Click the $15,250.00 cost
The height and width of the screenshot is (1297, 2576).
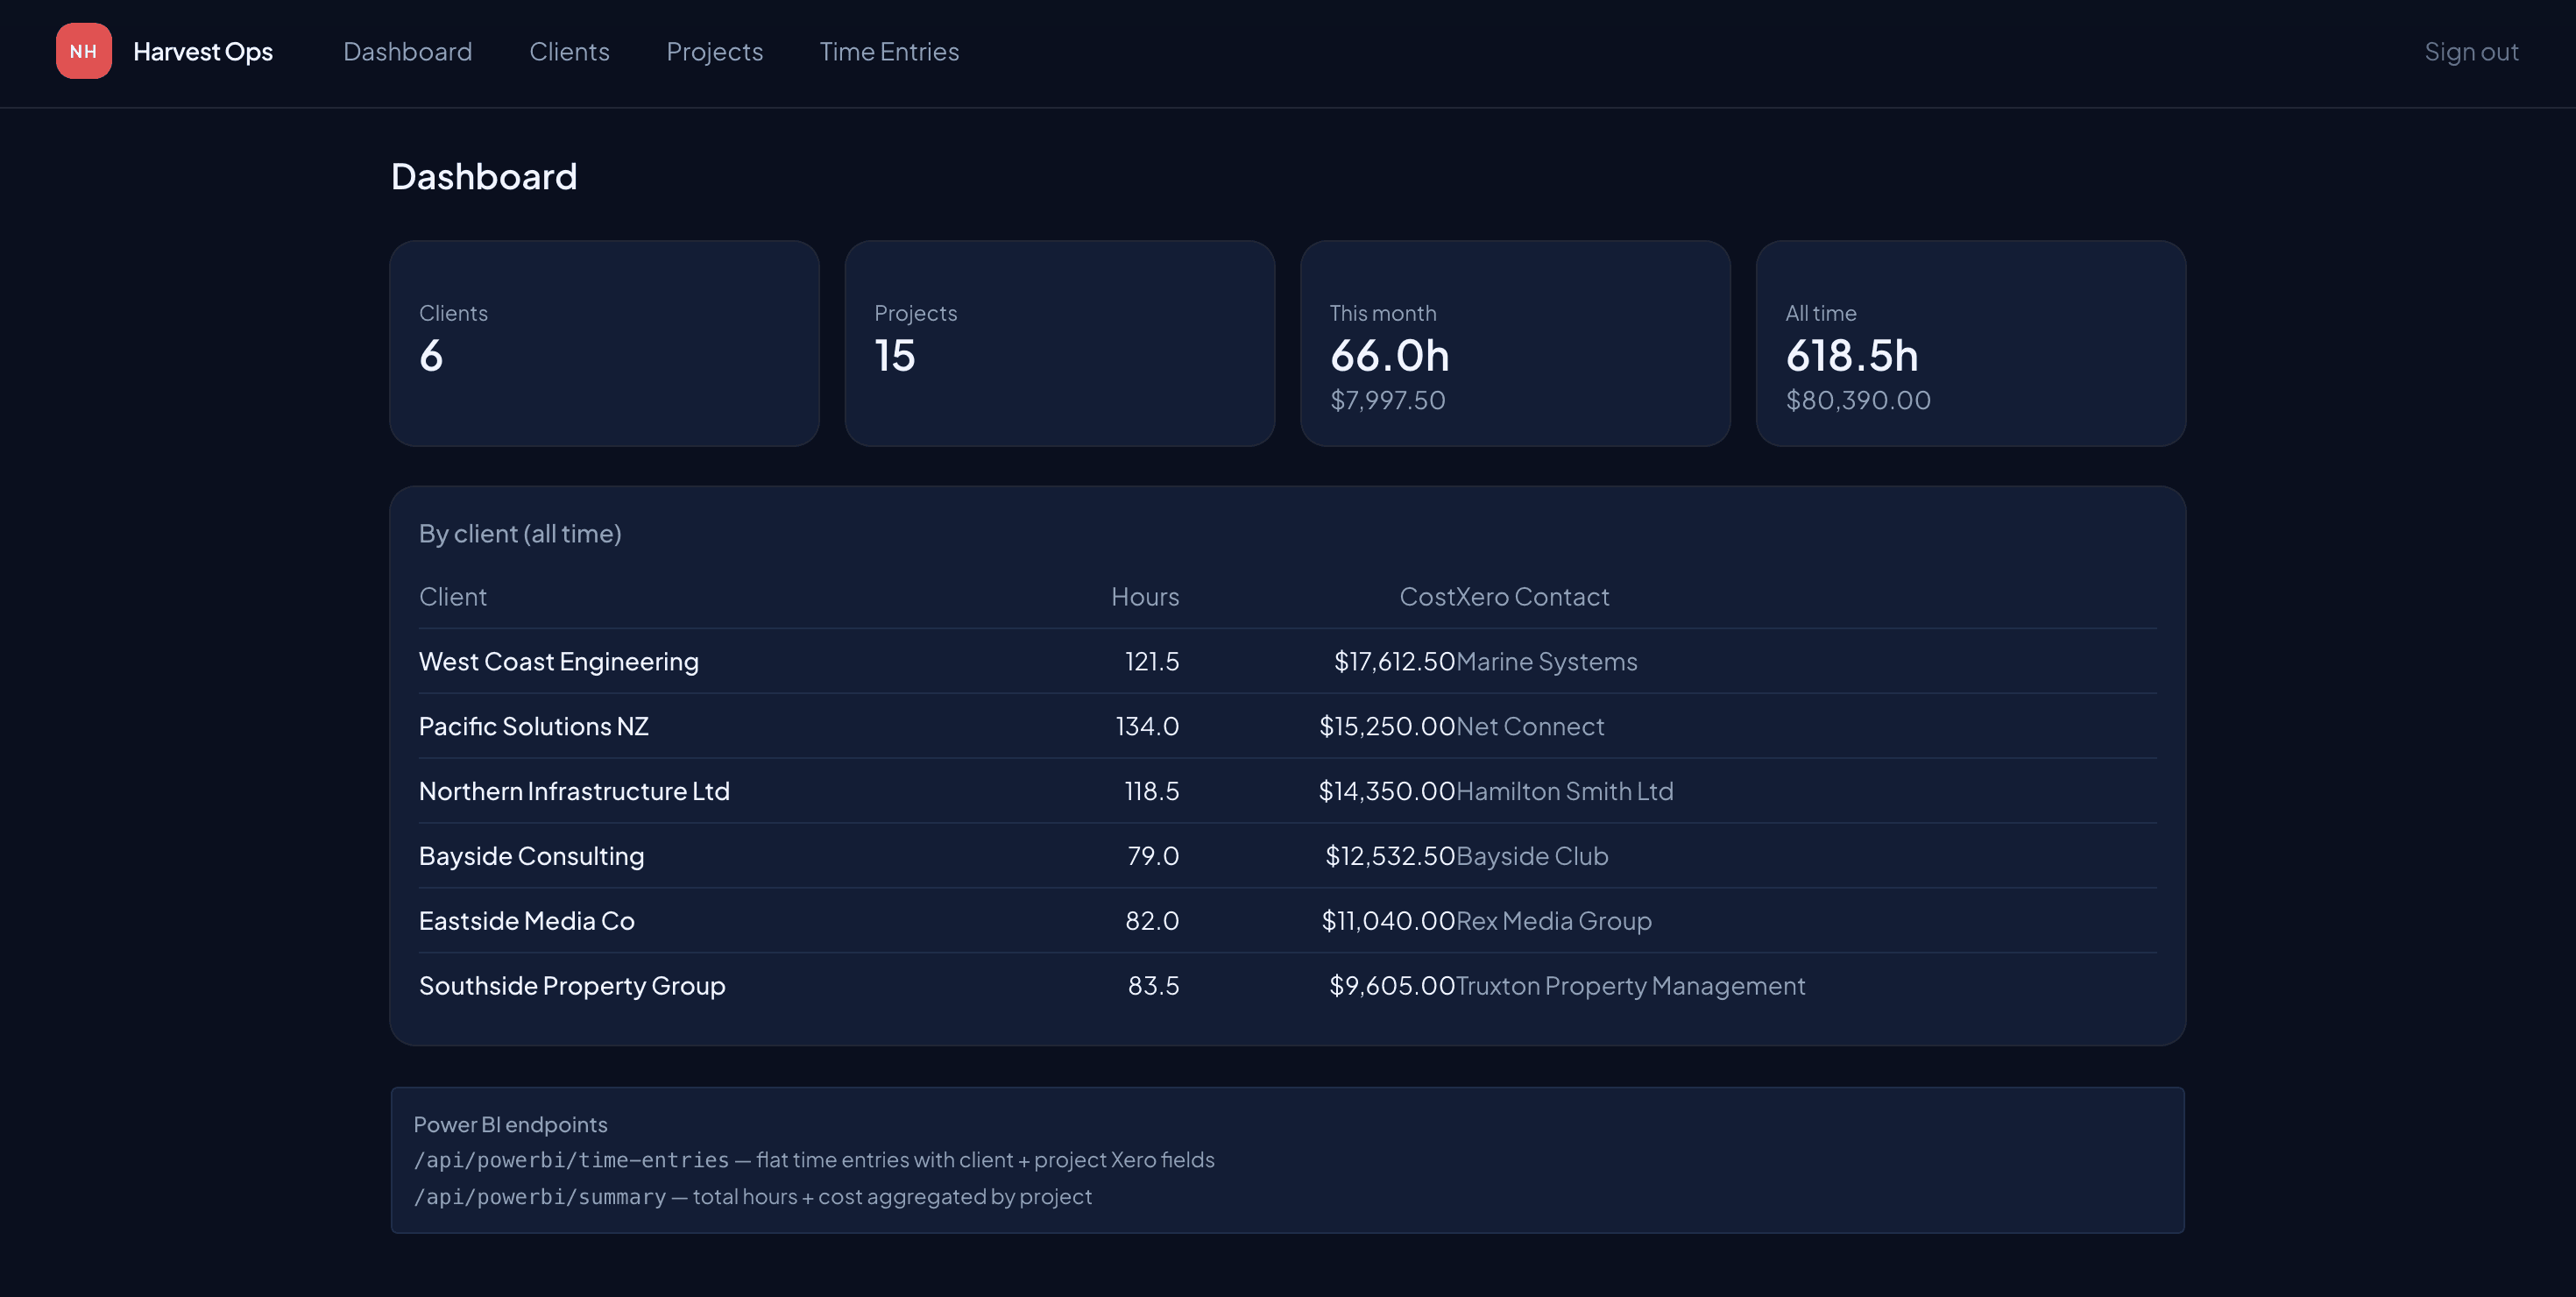point(1387,726)
